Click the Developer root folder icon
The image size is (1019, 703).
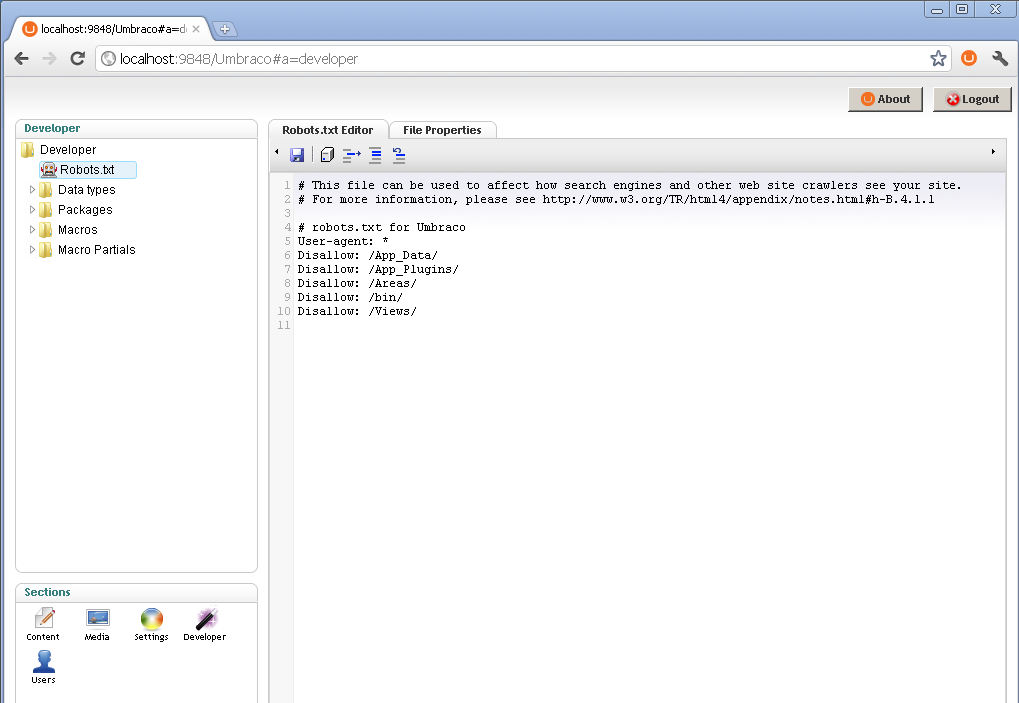27,149
